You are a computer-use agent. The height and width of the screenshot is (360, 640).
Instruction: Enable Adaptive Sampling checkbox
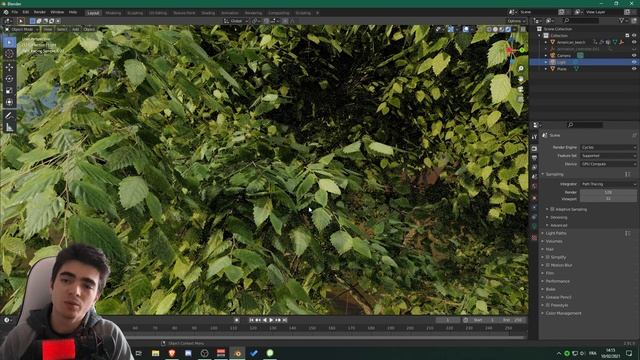tap(552, 209)
